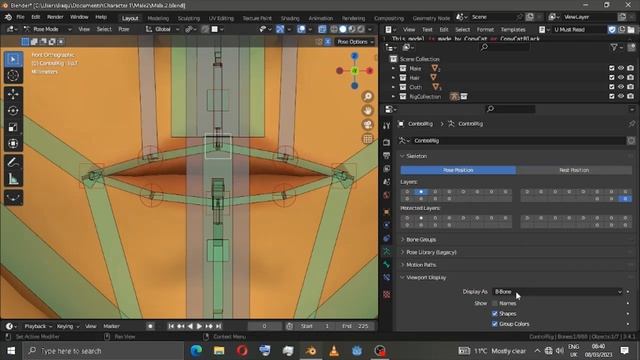Pick the Measure tool

click(x=13, y=179)
